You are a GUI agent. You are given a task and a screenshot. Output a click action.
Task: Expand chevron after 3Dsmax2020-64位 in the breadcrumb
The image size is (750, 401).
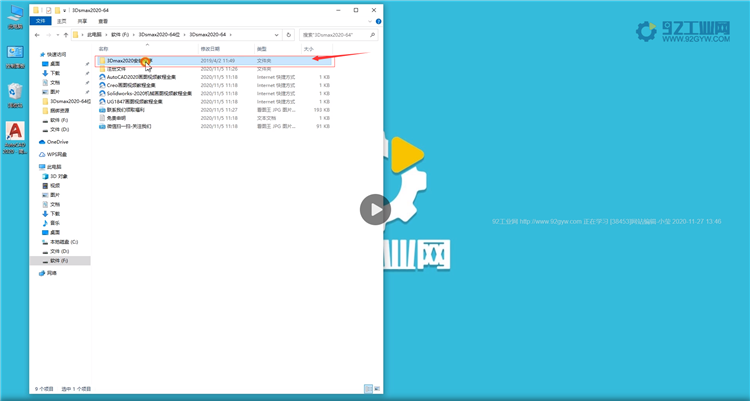click(185, 35)
